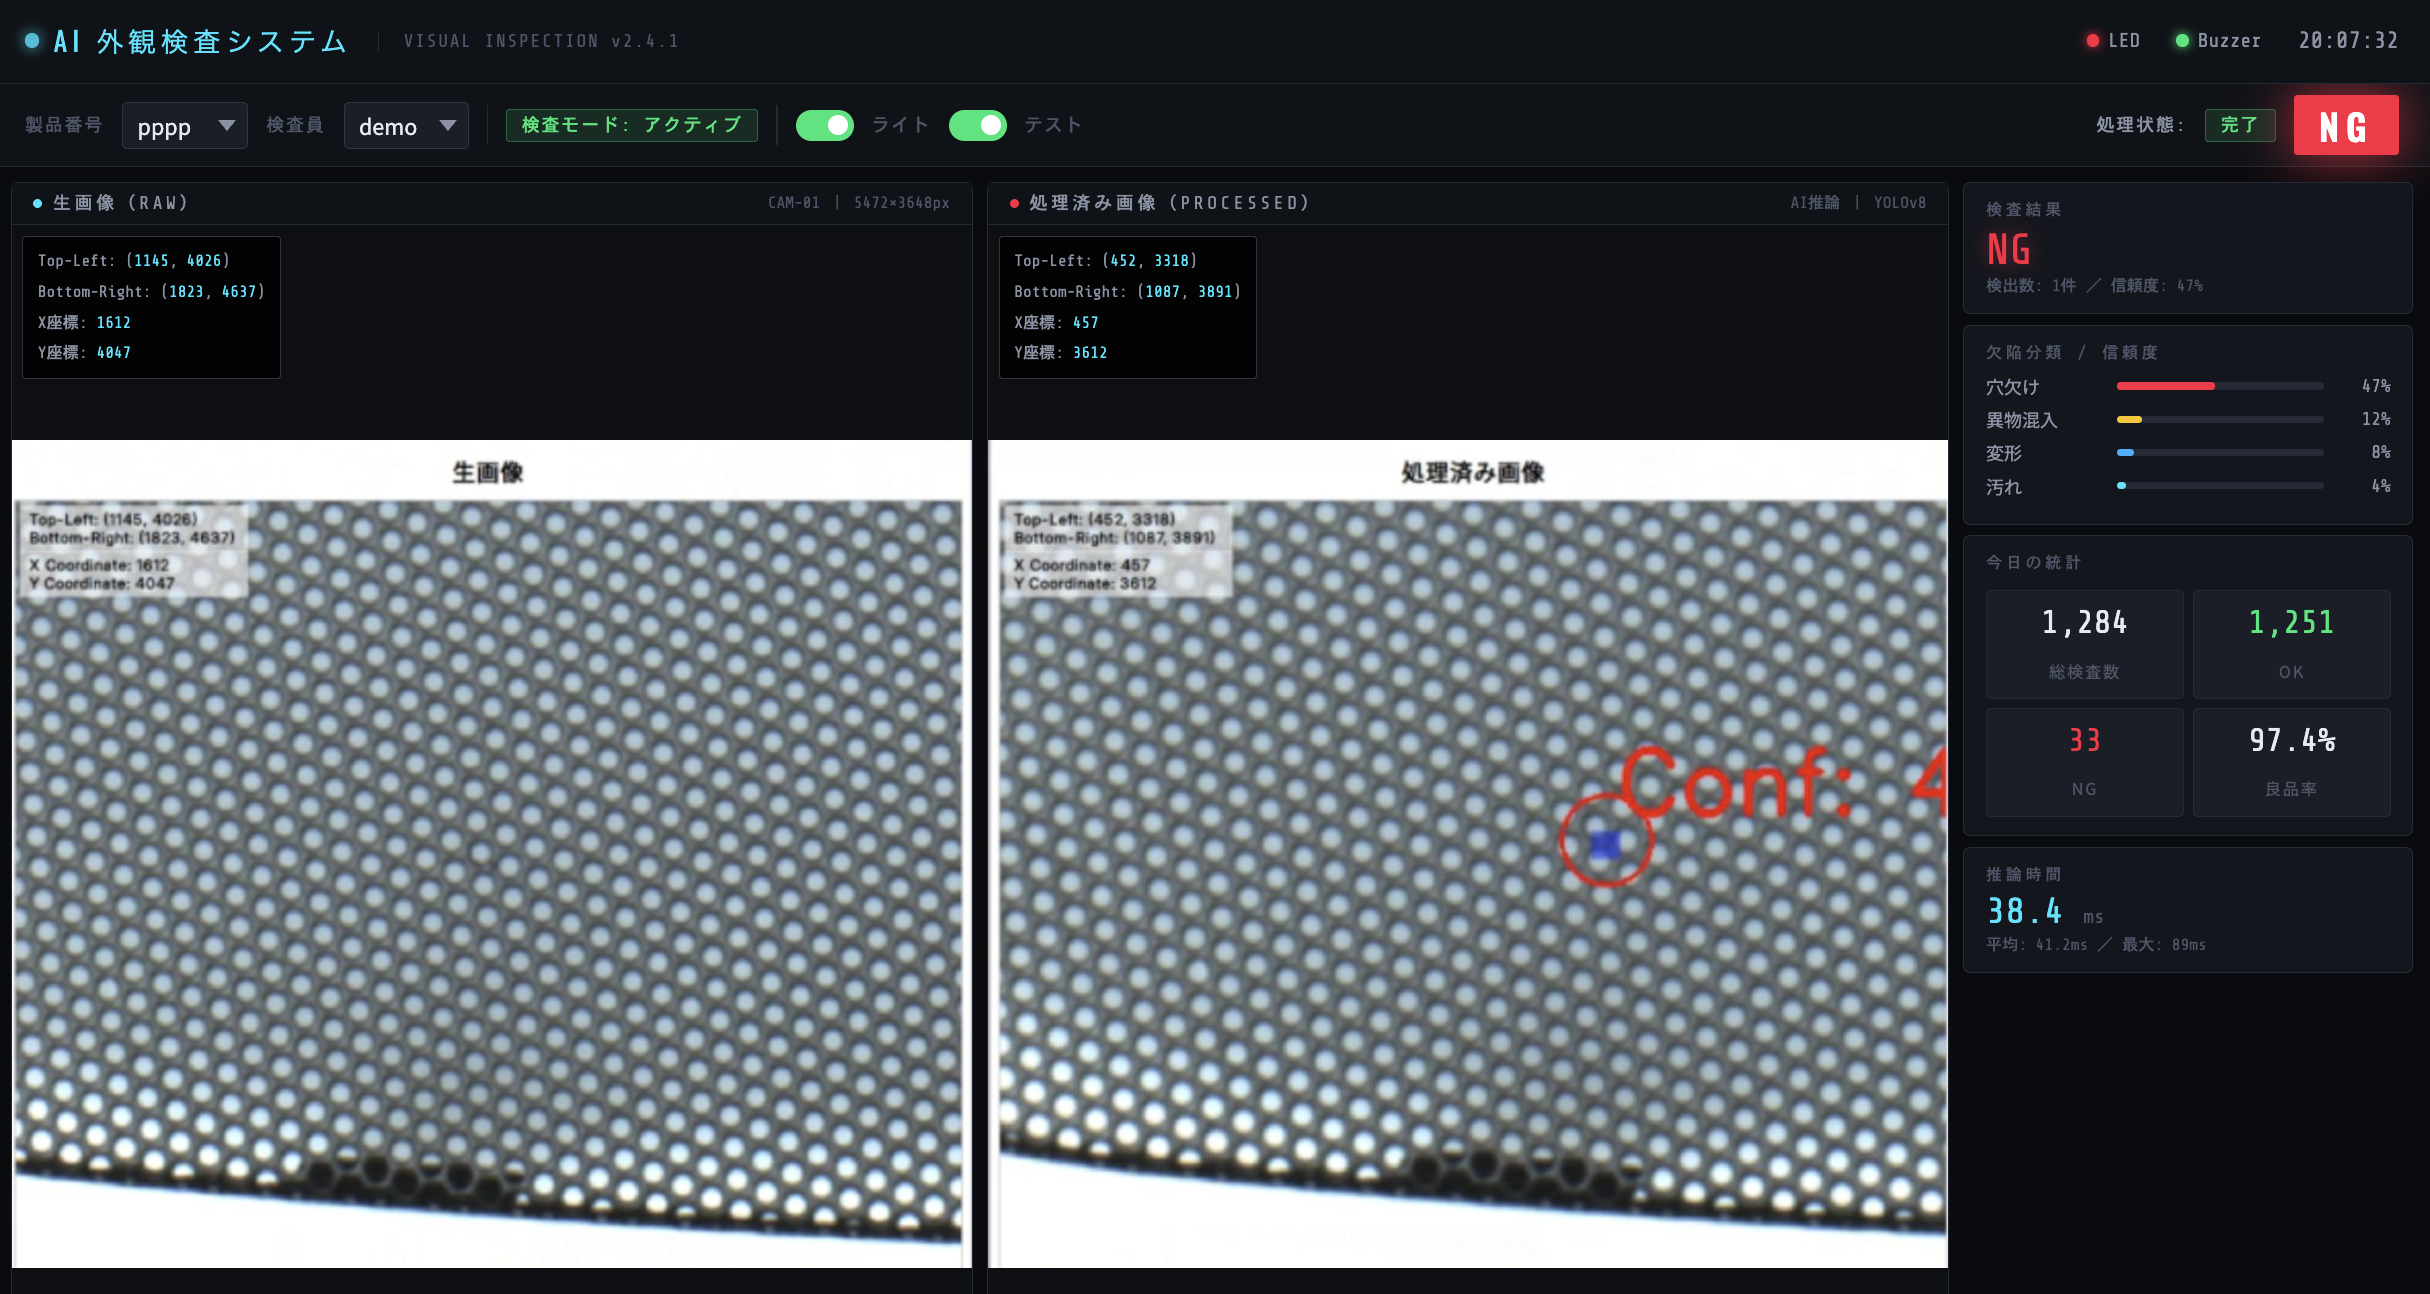Click the 1,284 総検査数 statistics tile
The width and height of the screenshot is (2430, 1294).
pyautogui.click(x=2084, y=644)
